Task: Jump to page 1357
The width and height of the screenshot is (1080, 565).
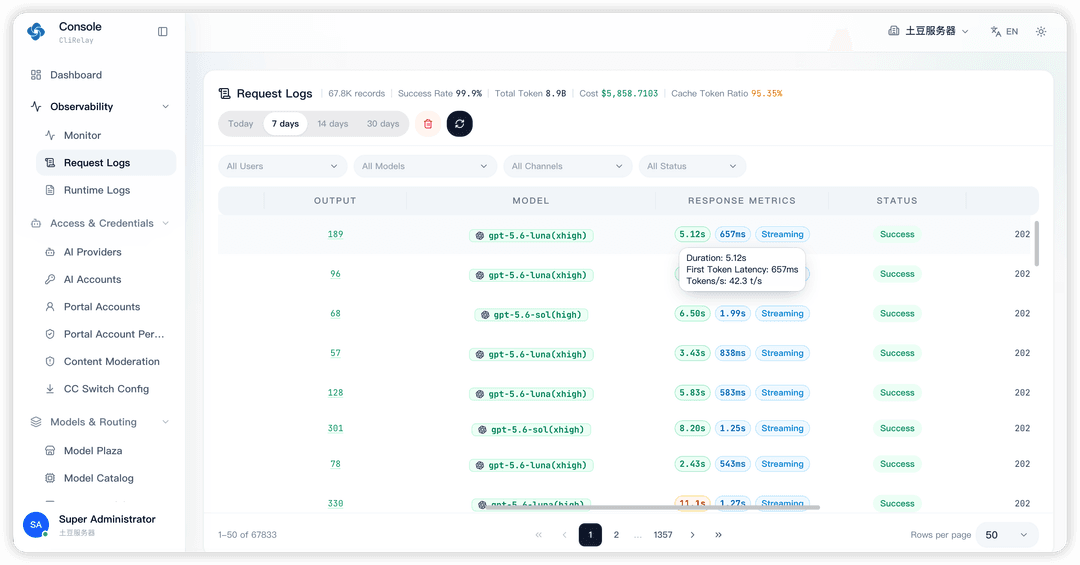Action: [663, 535]
